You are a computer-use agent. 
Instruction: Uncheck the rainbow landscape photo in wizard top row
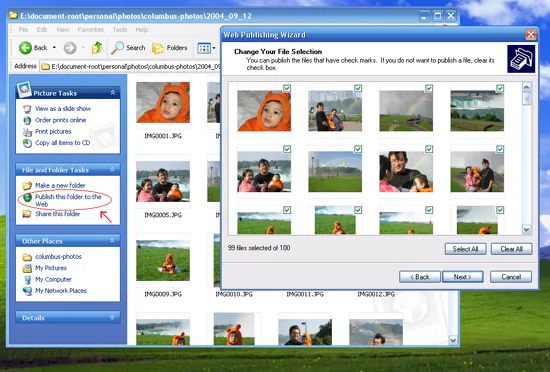click(429, 88)
